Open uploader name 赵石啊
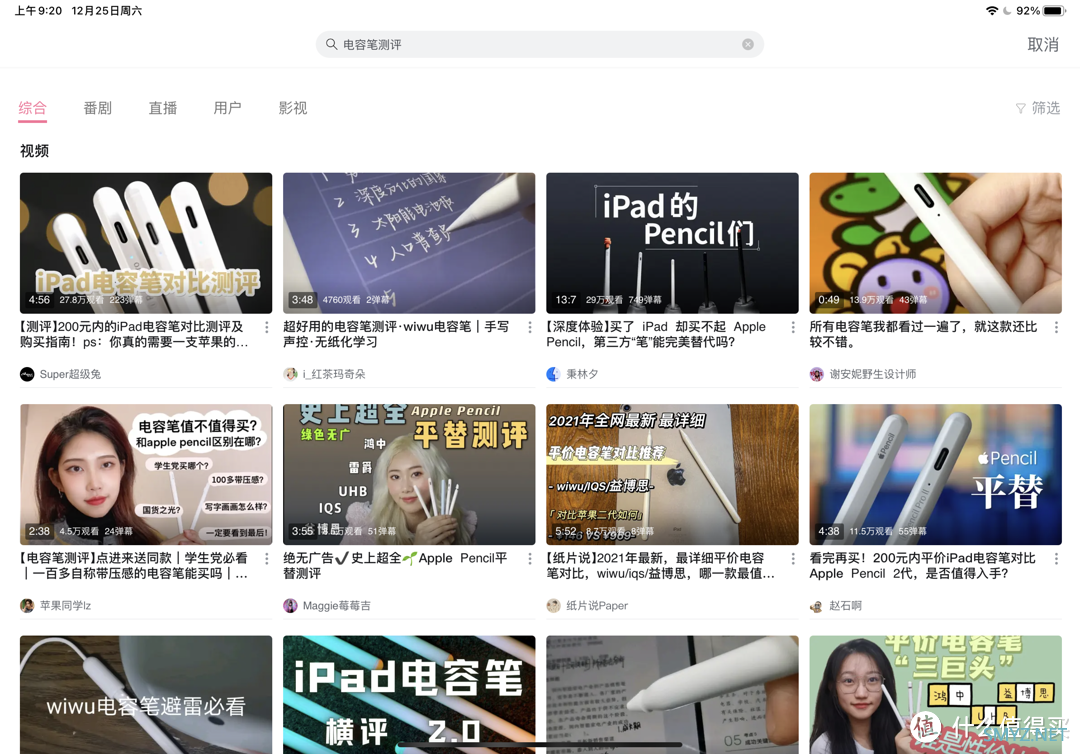 pos(845,605)
